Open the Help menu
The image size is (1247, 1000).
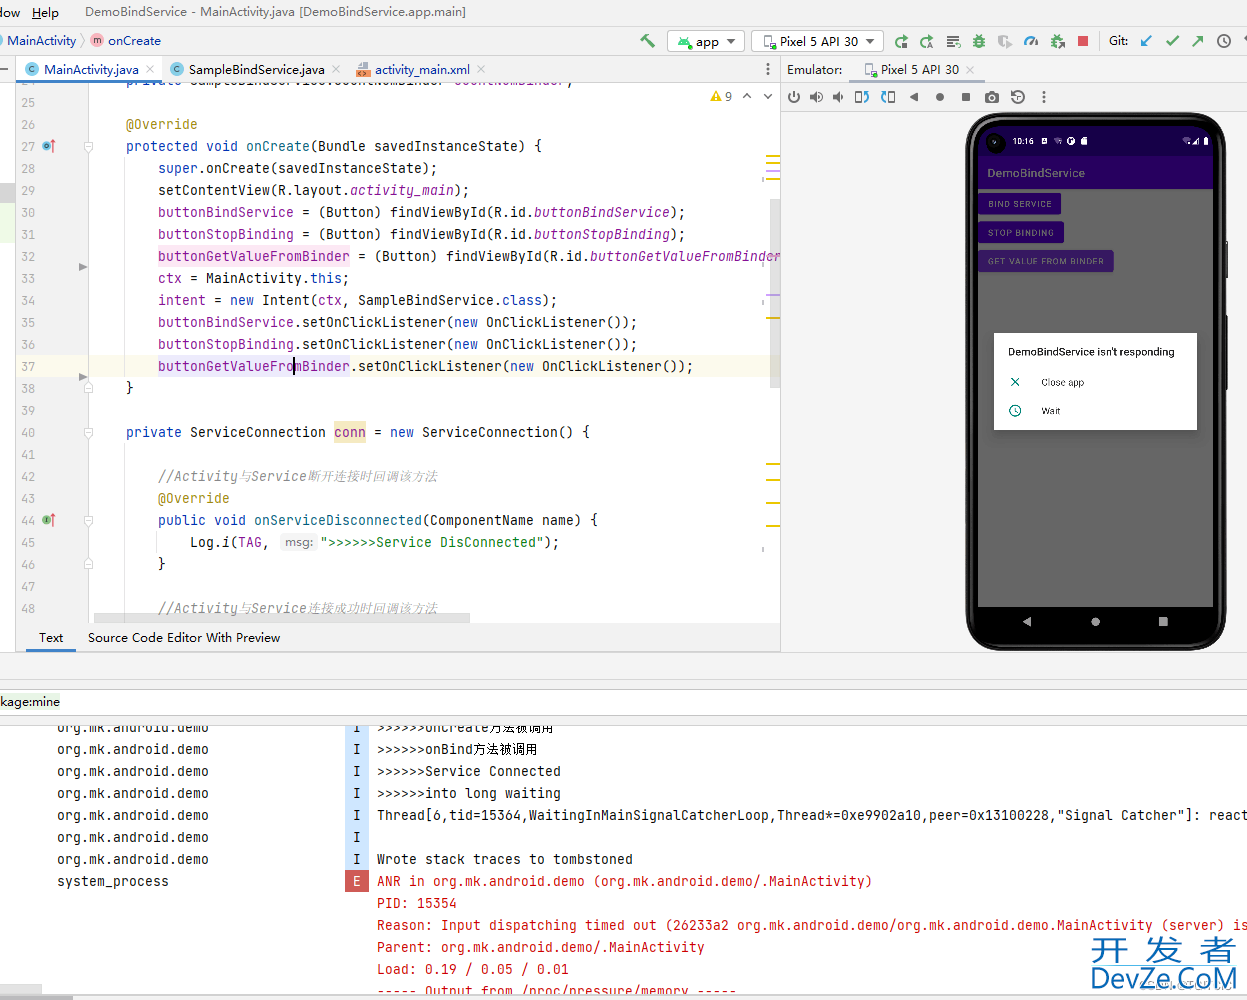[x=45, y=12]
